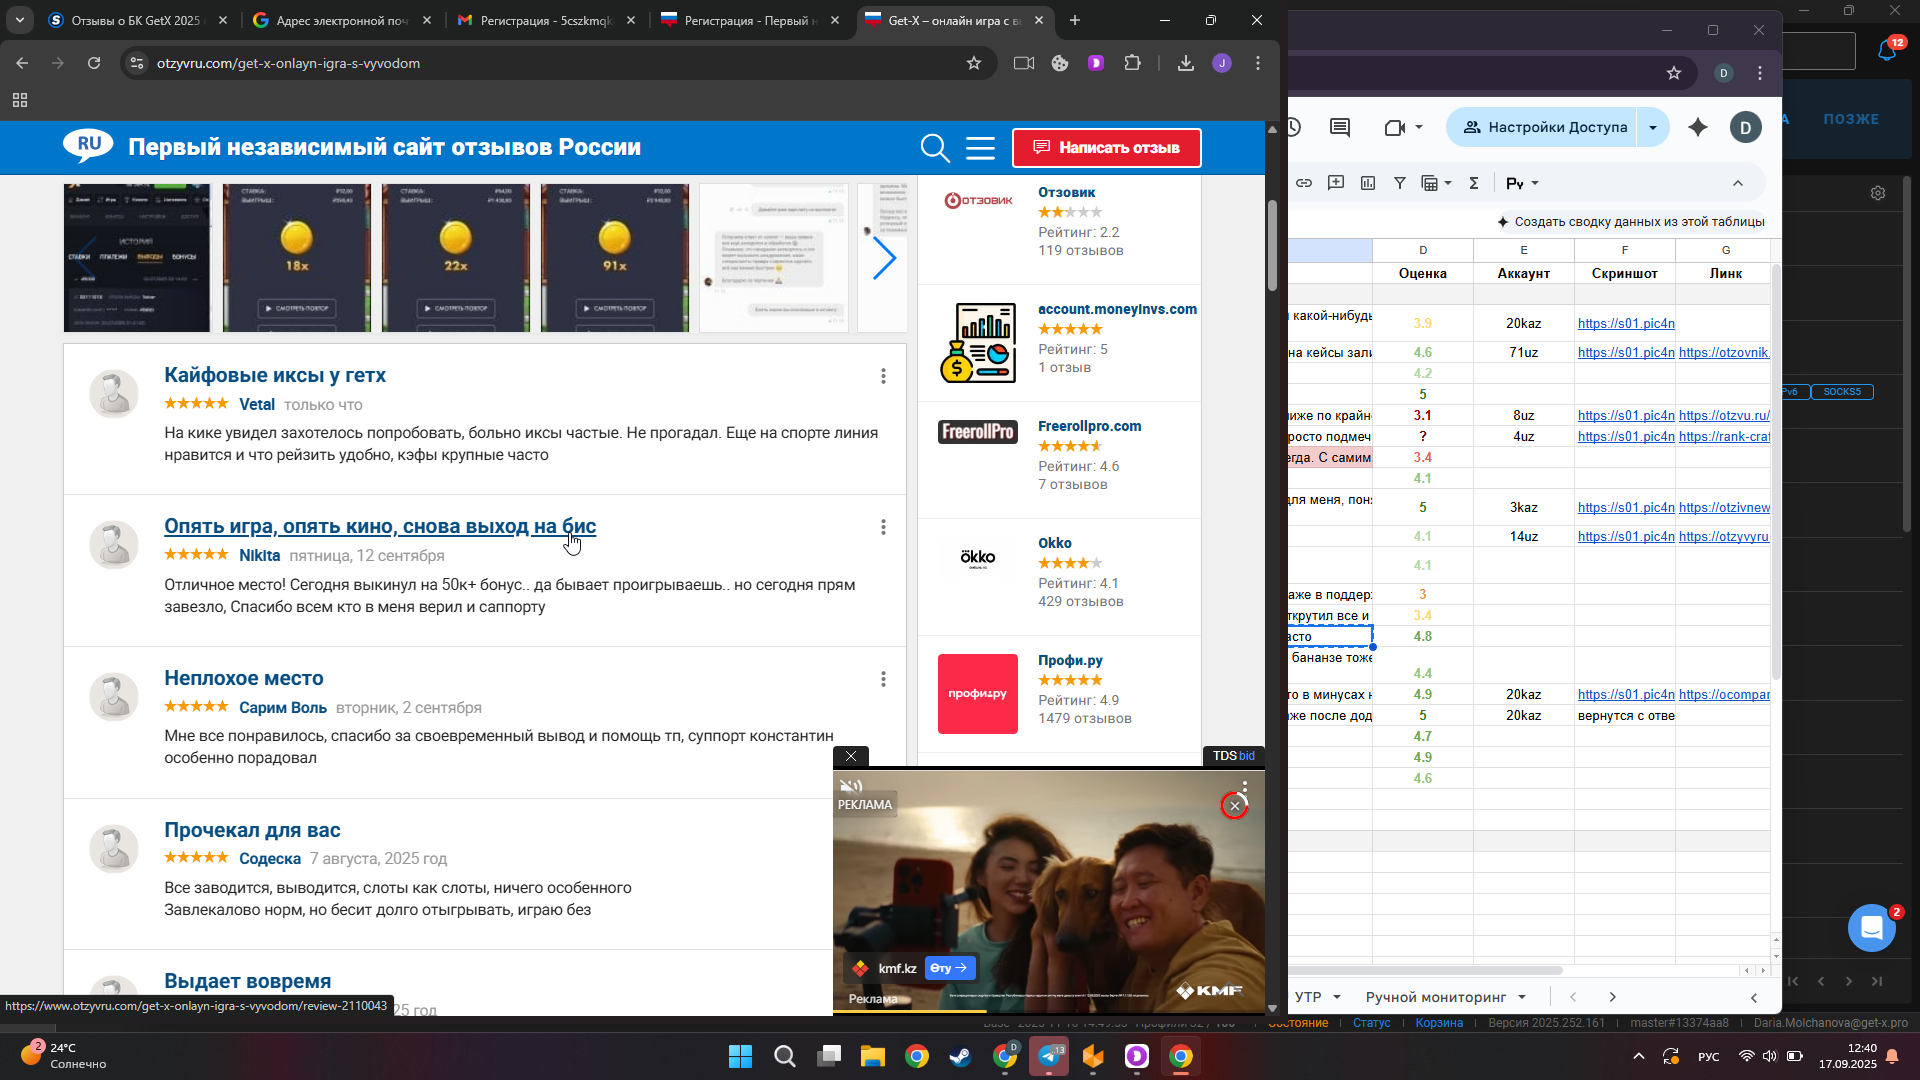Unmute the video advertisement
This screenshot has height=1080, width=1920.
pos(850,786)
